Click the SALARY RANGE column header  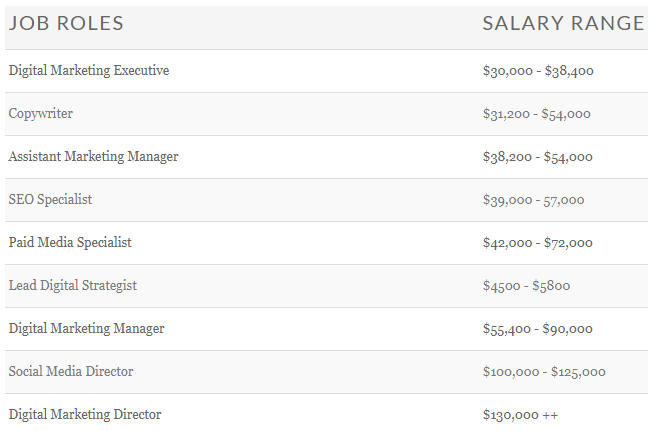point(564,23)
